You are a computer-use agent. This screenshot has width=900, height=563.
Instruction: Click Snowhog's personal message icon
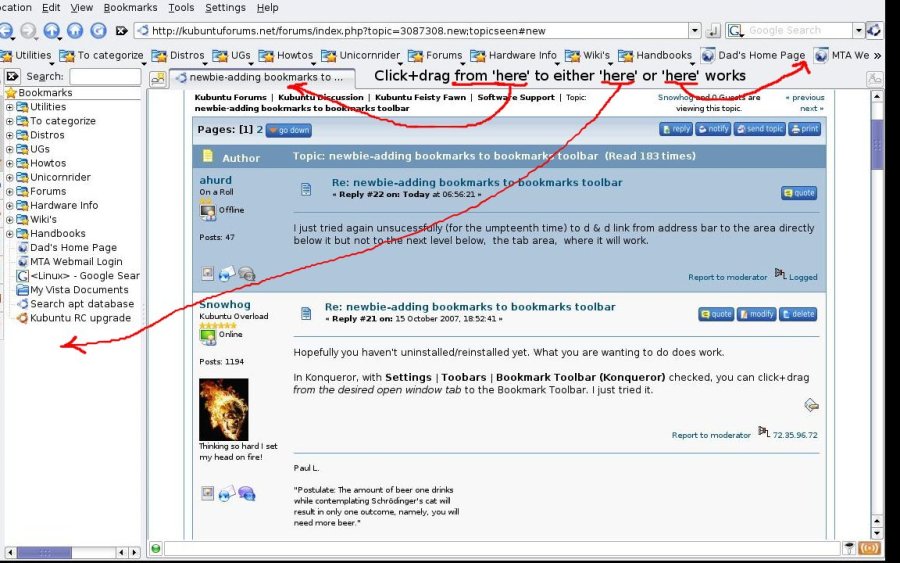pyautogui.click(x=246, y=493)
